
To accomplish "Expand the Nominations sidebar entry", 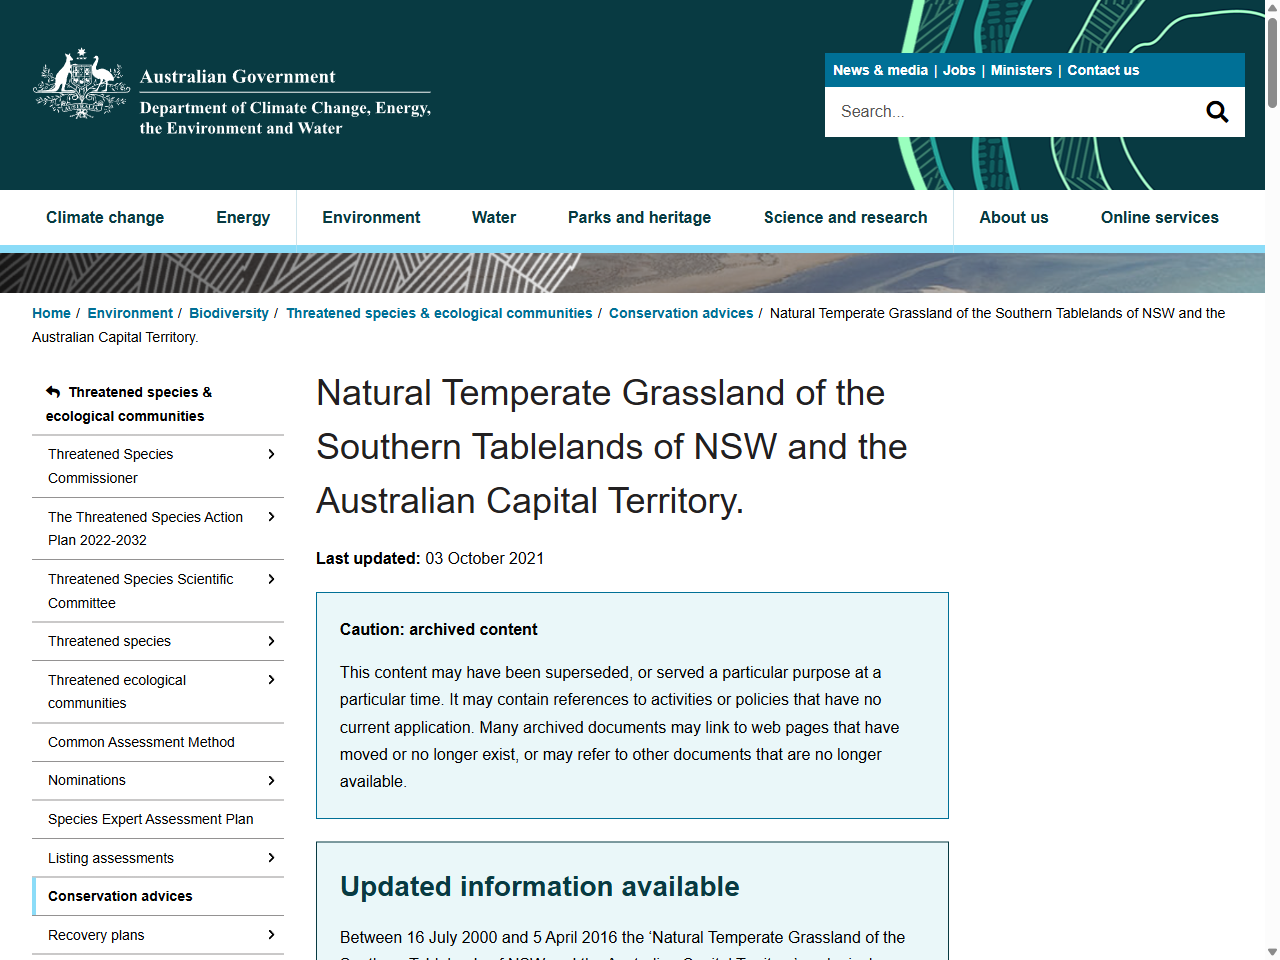I will (x=271, y=780).
